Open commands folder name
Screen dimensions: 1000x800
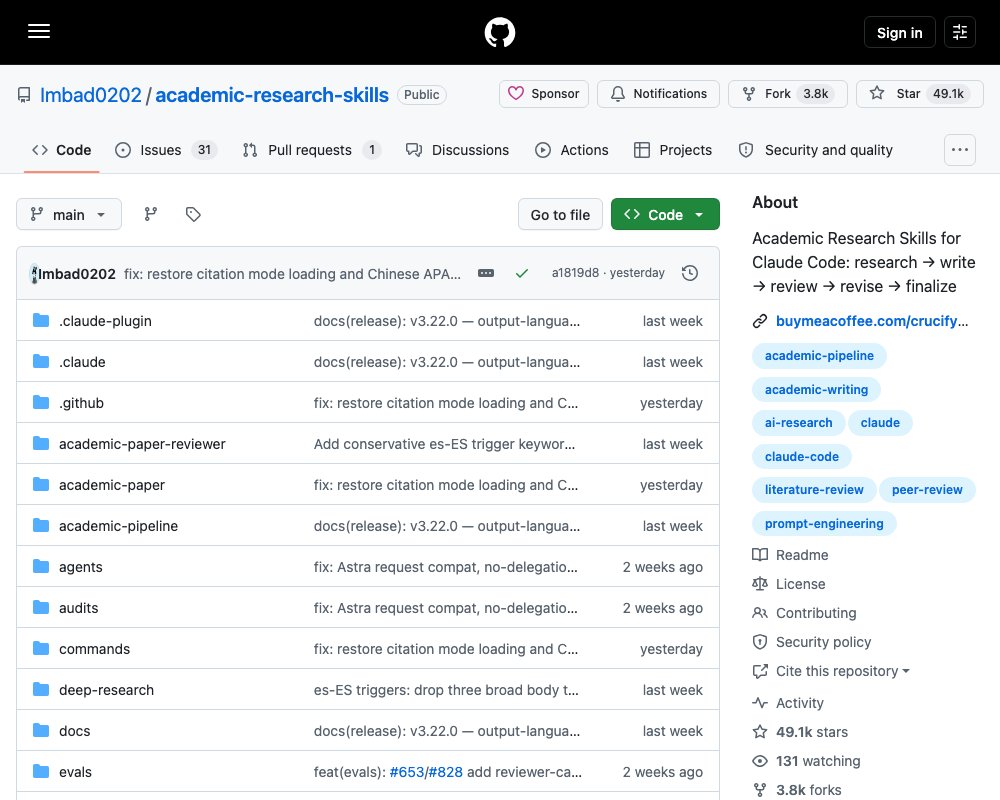coord(94,649)
